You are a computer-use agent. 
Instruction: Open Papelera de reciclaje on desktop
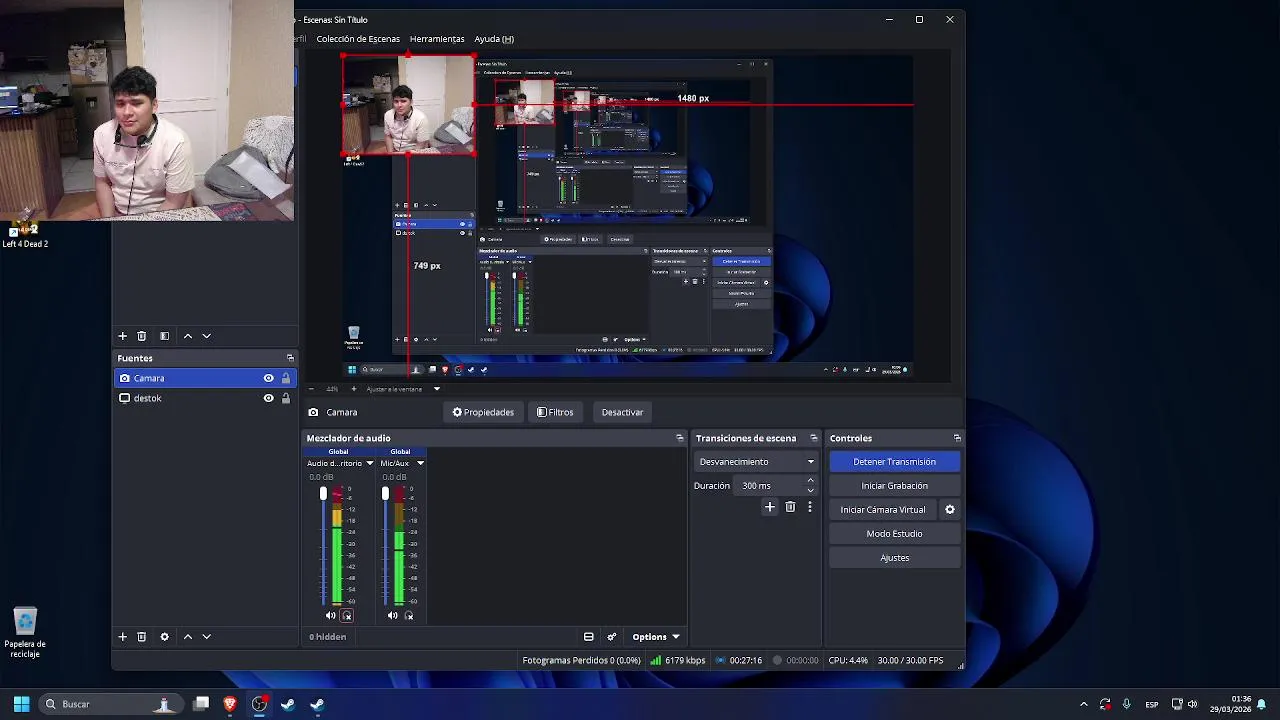(x=25, y=633)
